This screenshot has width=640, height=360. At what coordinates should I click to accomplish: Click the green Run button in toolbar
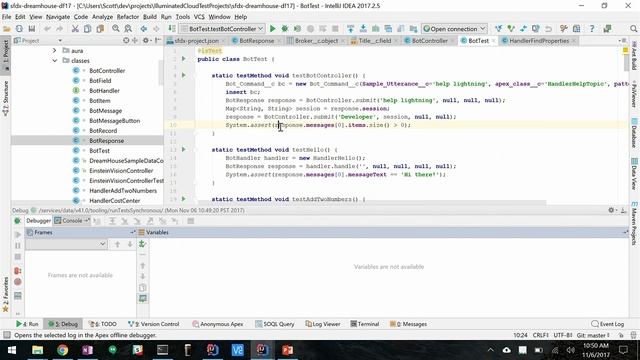pos(273,29)
